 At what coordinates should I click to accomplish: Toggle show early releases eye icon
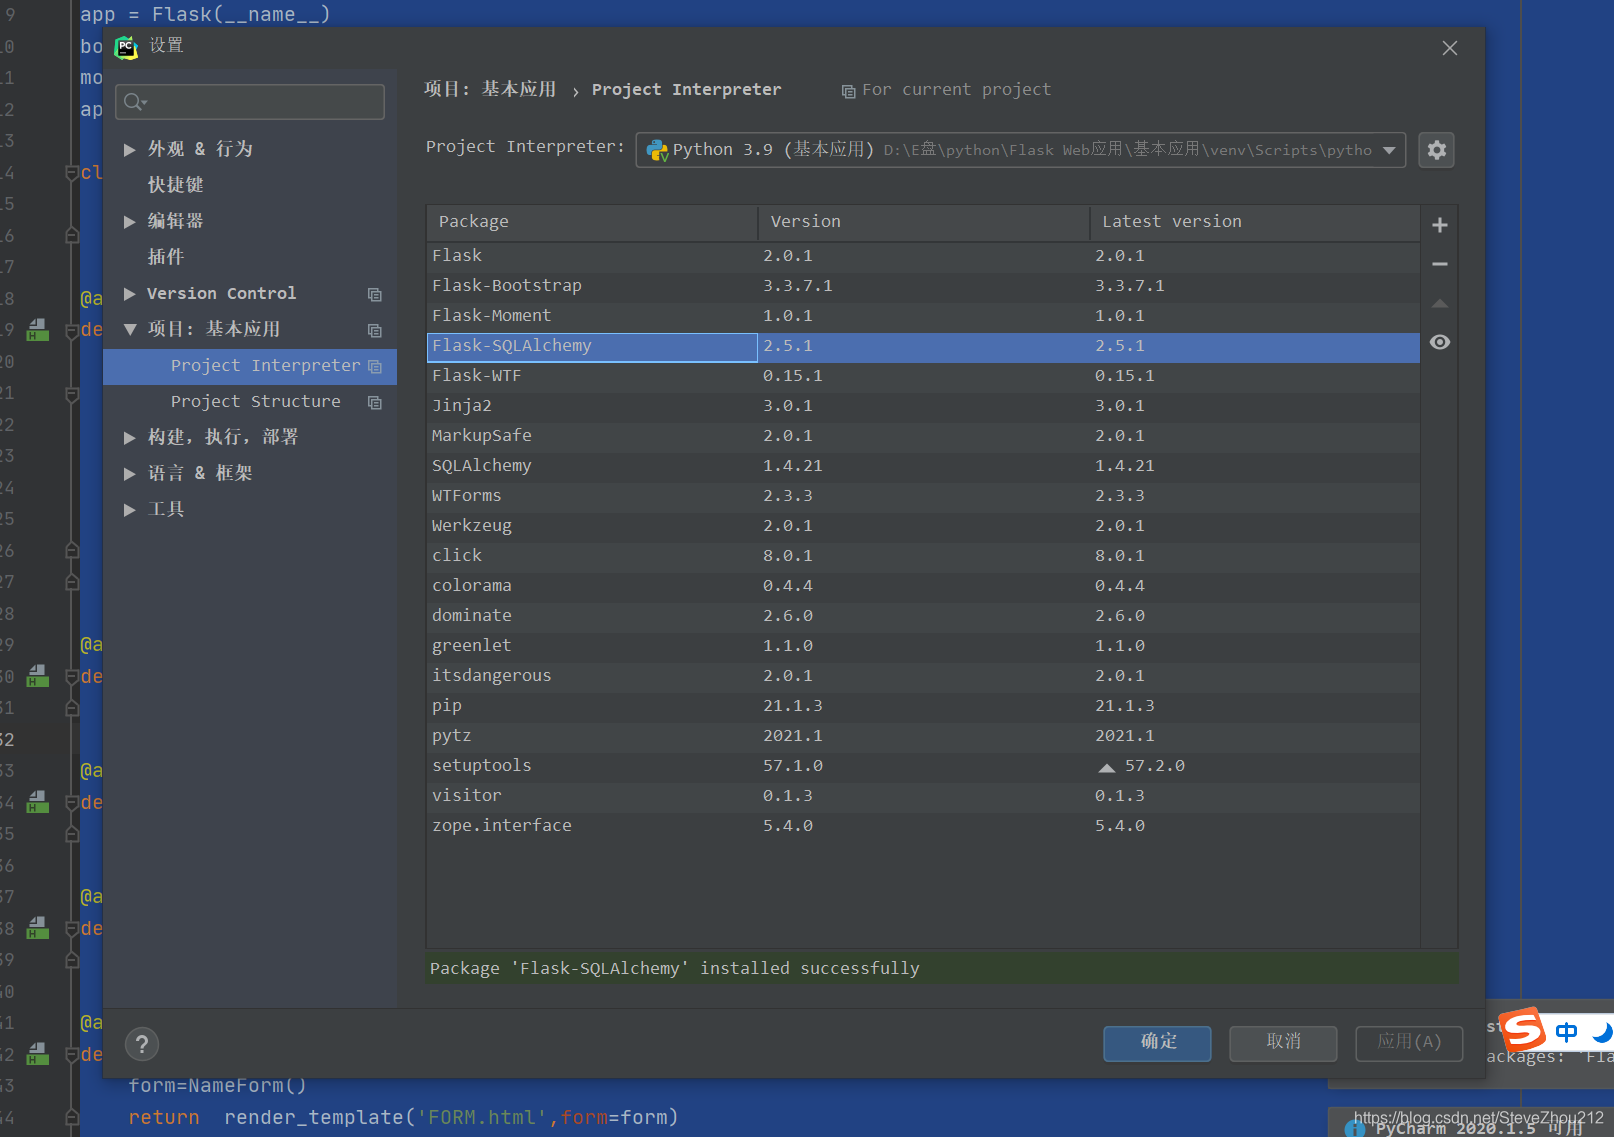[x=1439, y=342]
